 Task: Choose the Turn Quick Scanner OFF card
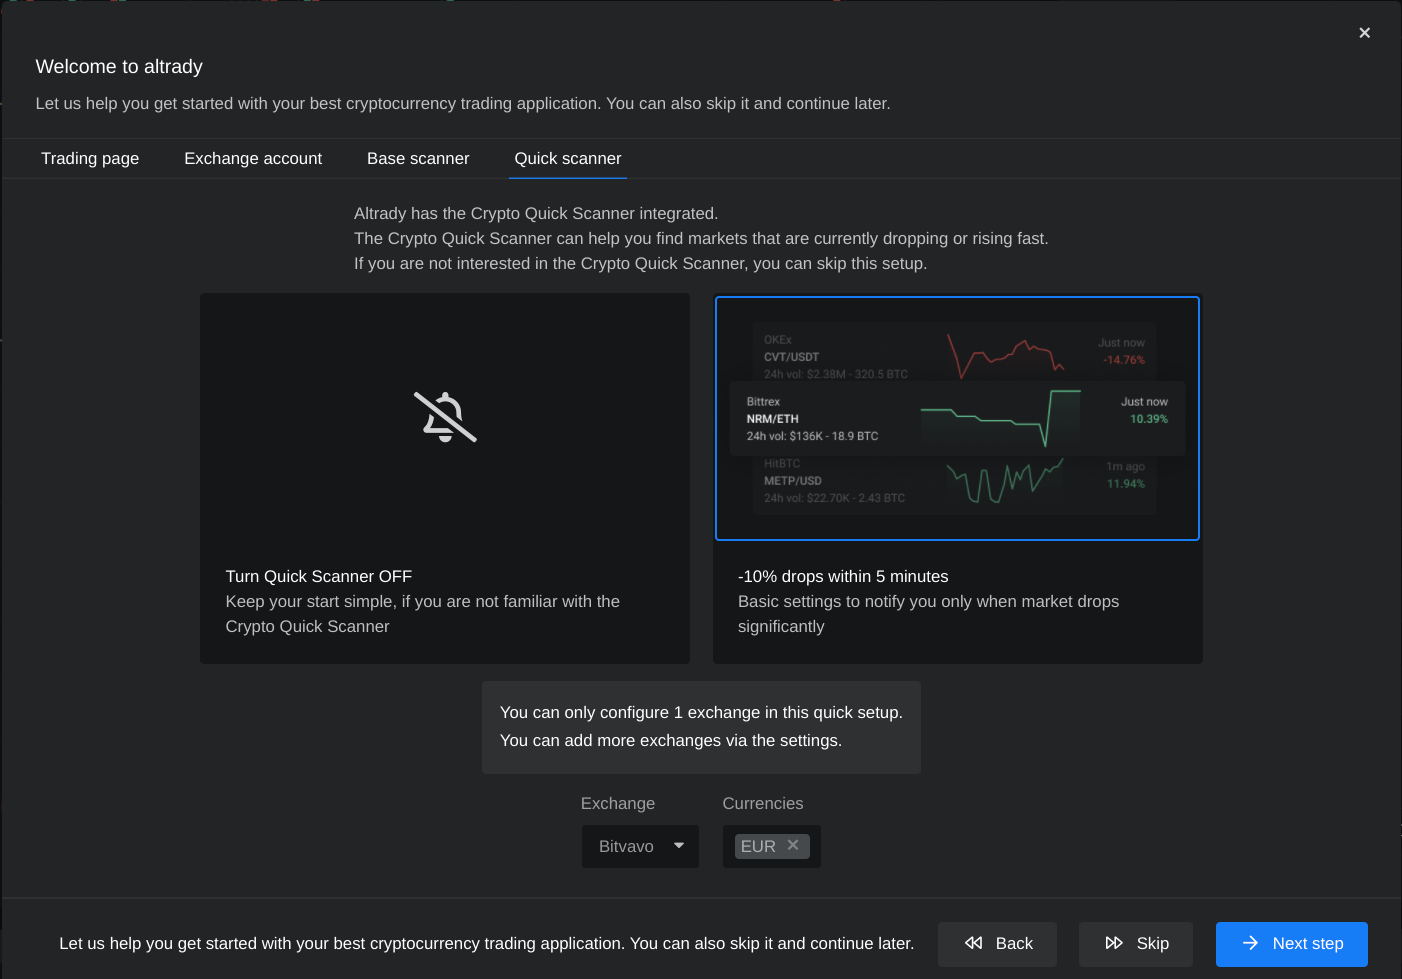click(x=445, y=478)
